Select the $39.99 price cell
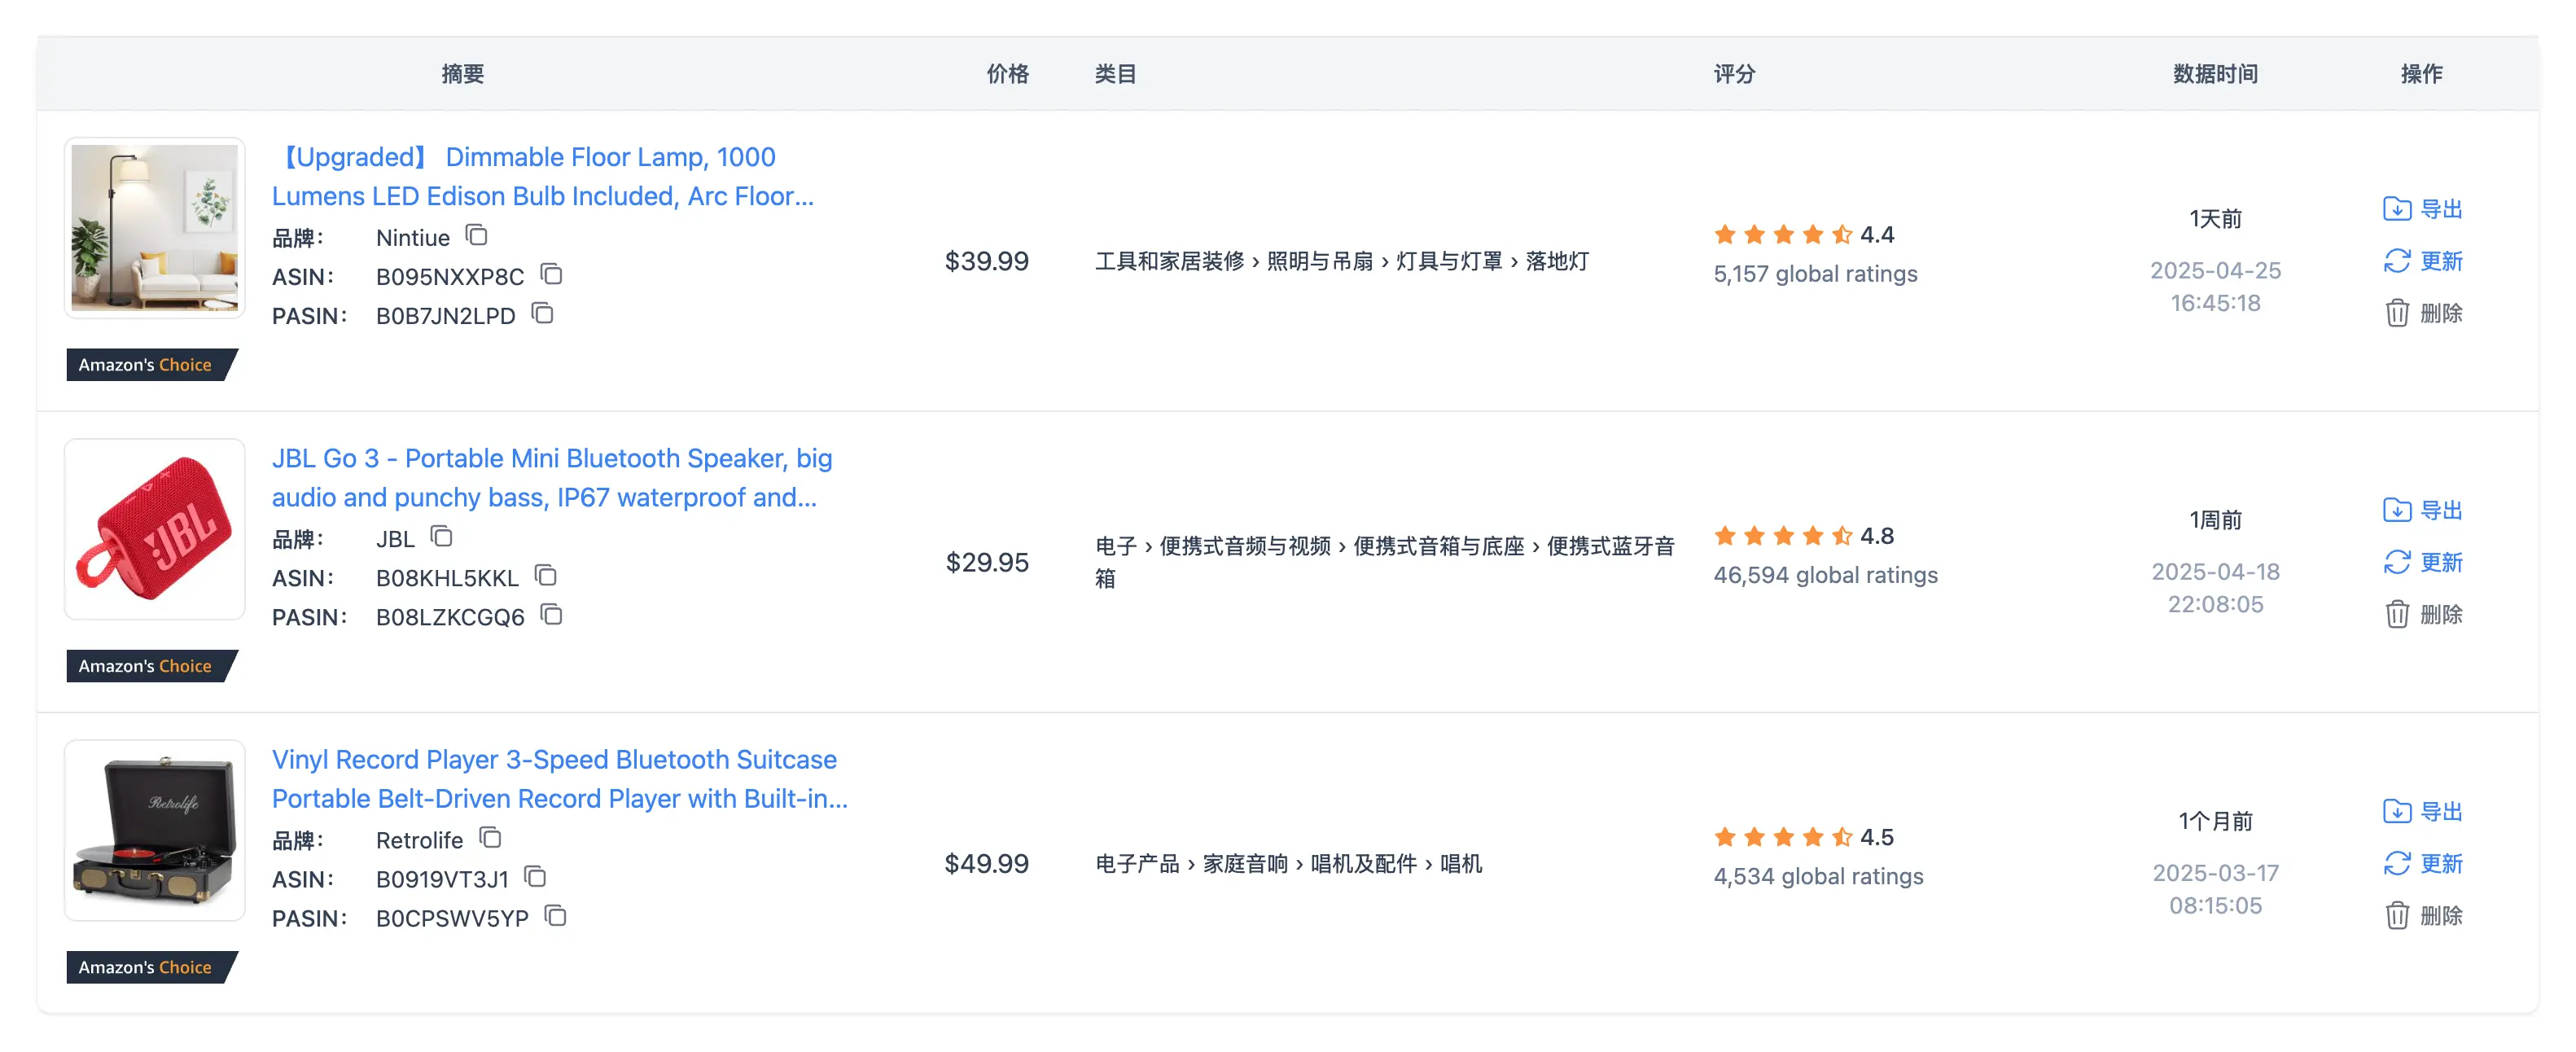The height and width of the screenshot is (1052, 2576). click(x=986, y=261)
